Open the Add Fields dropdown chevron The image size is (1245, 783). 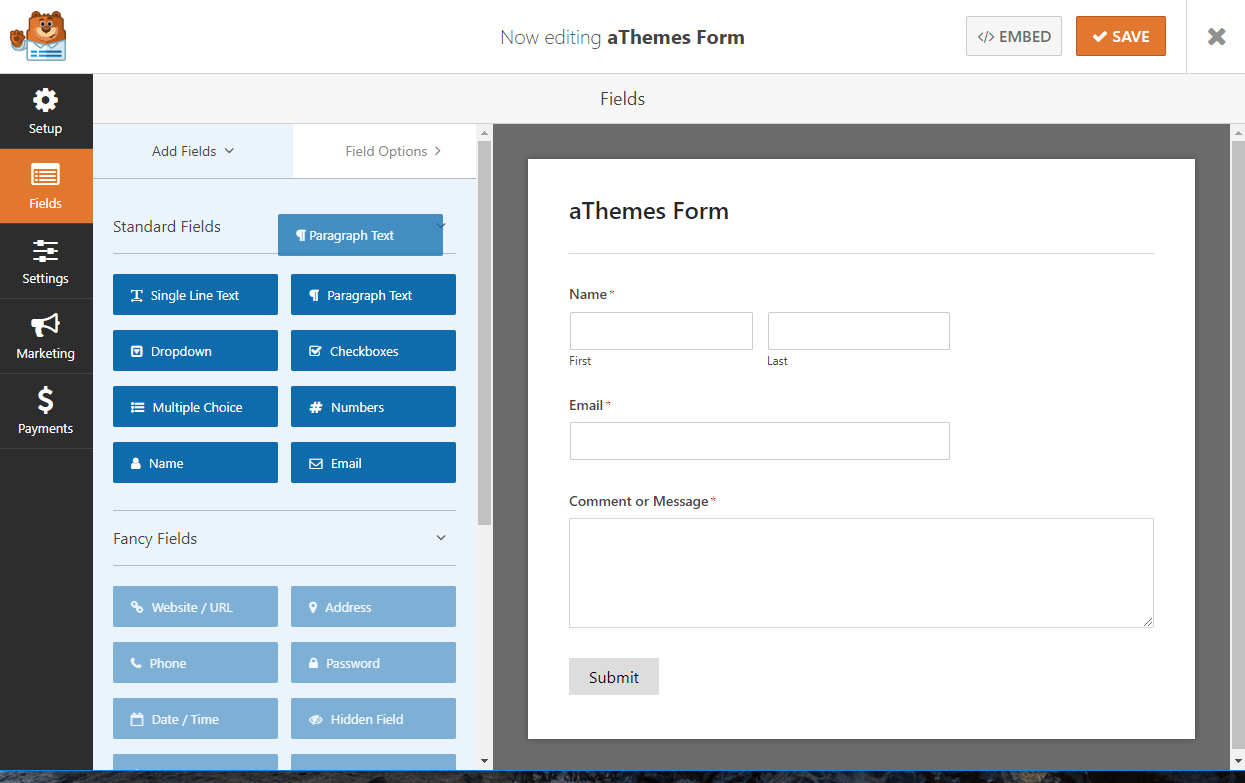pos(231,151)
